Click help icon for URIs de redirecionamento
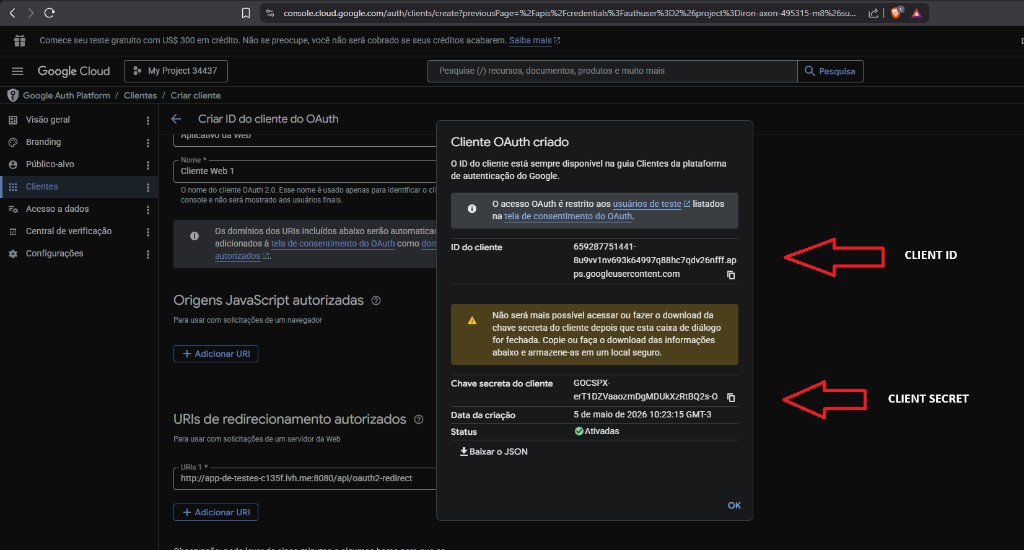This screenshot has width=1024, height=550. pyautogui.click(x=419, y=419)
